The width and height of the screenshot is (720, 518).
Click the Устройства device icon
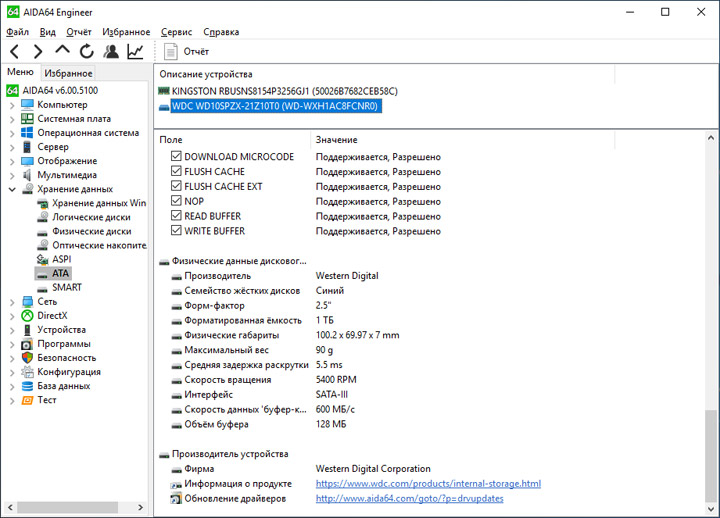point(28,330)
